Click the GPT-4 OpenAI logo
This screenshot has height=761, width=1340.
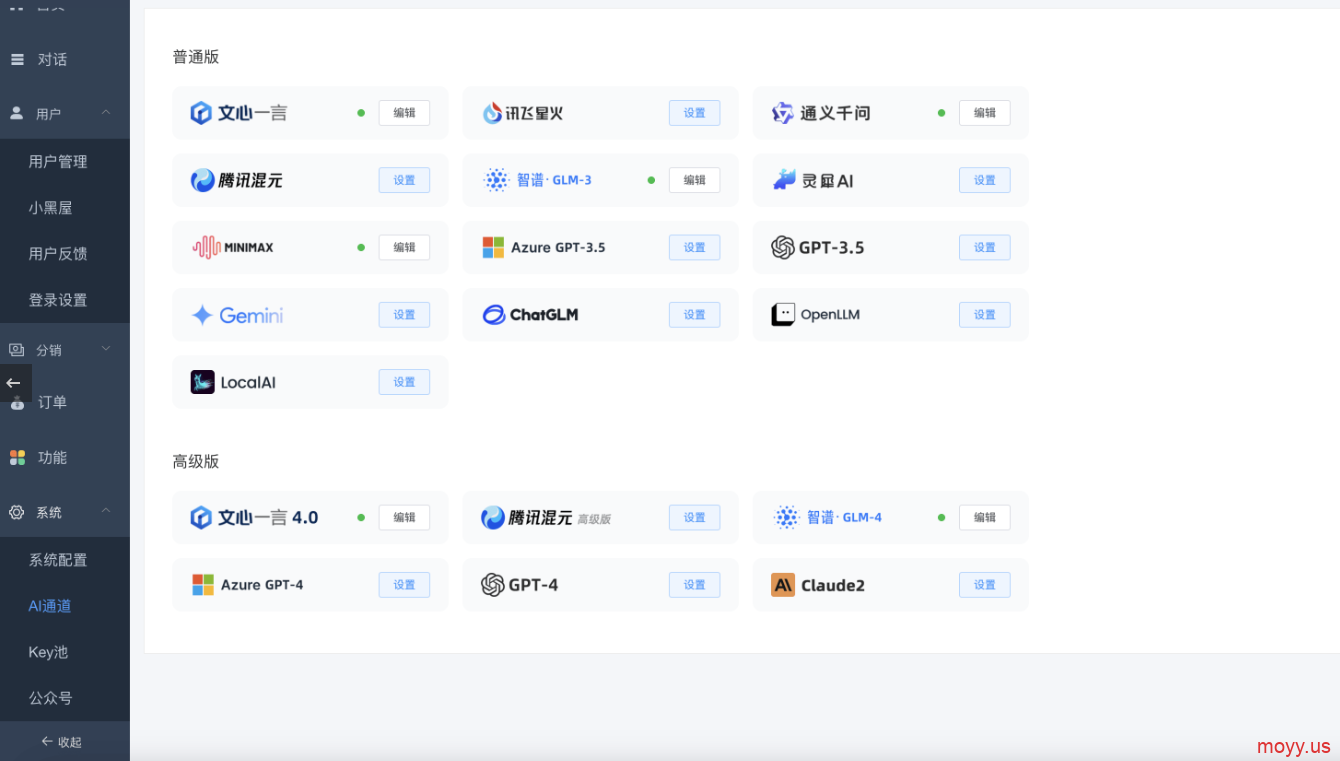pyautogui.click(x=493, y=585)
